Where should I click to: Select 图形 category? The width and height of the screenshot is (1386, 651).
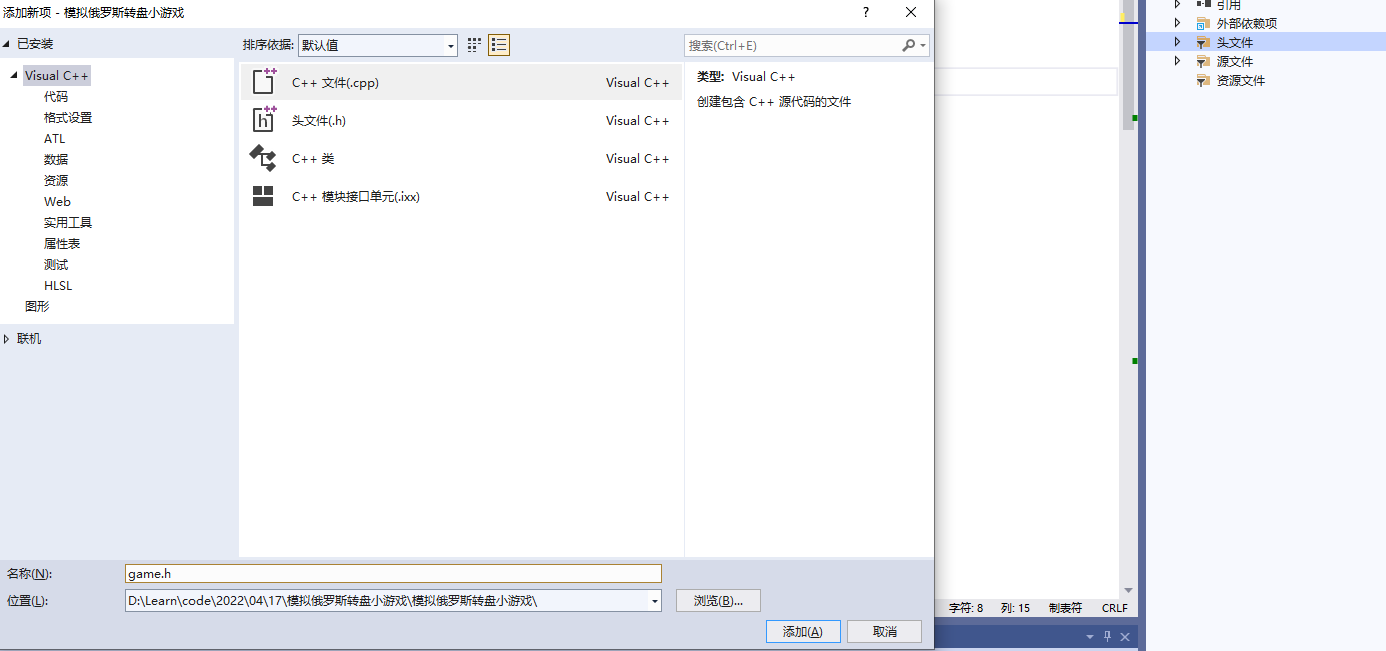(x=37, y=307)
